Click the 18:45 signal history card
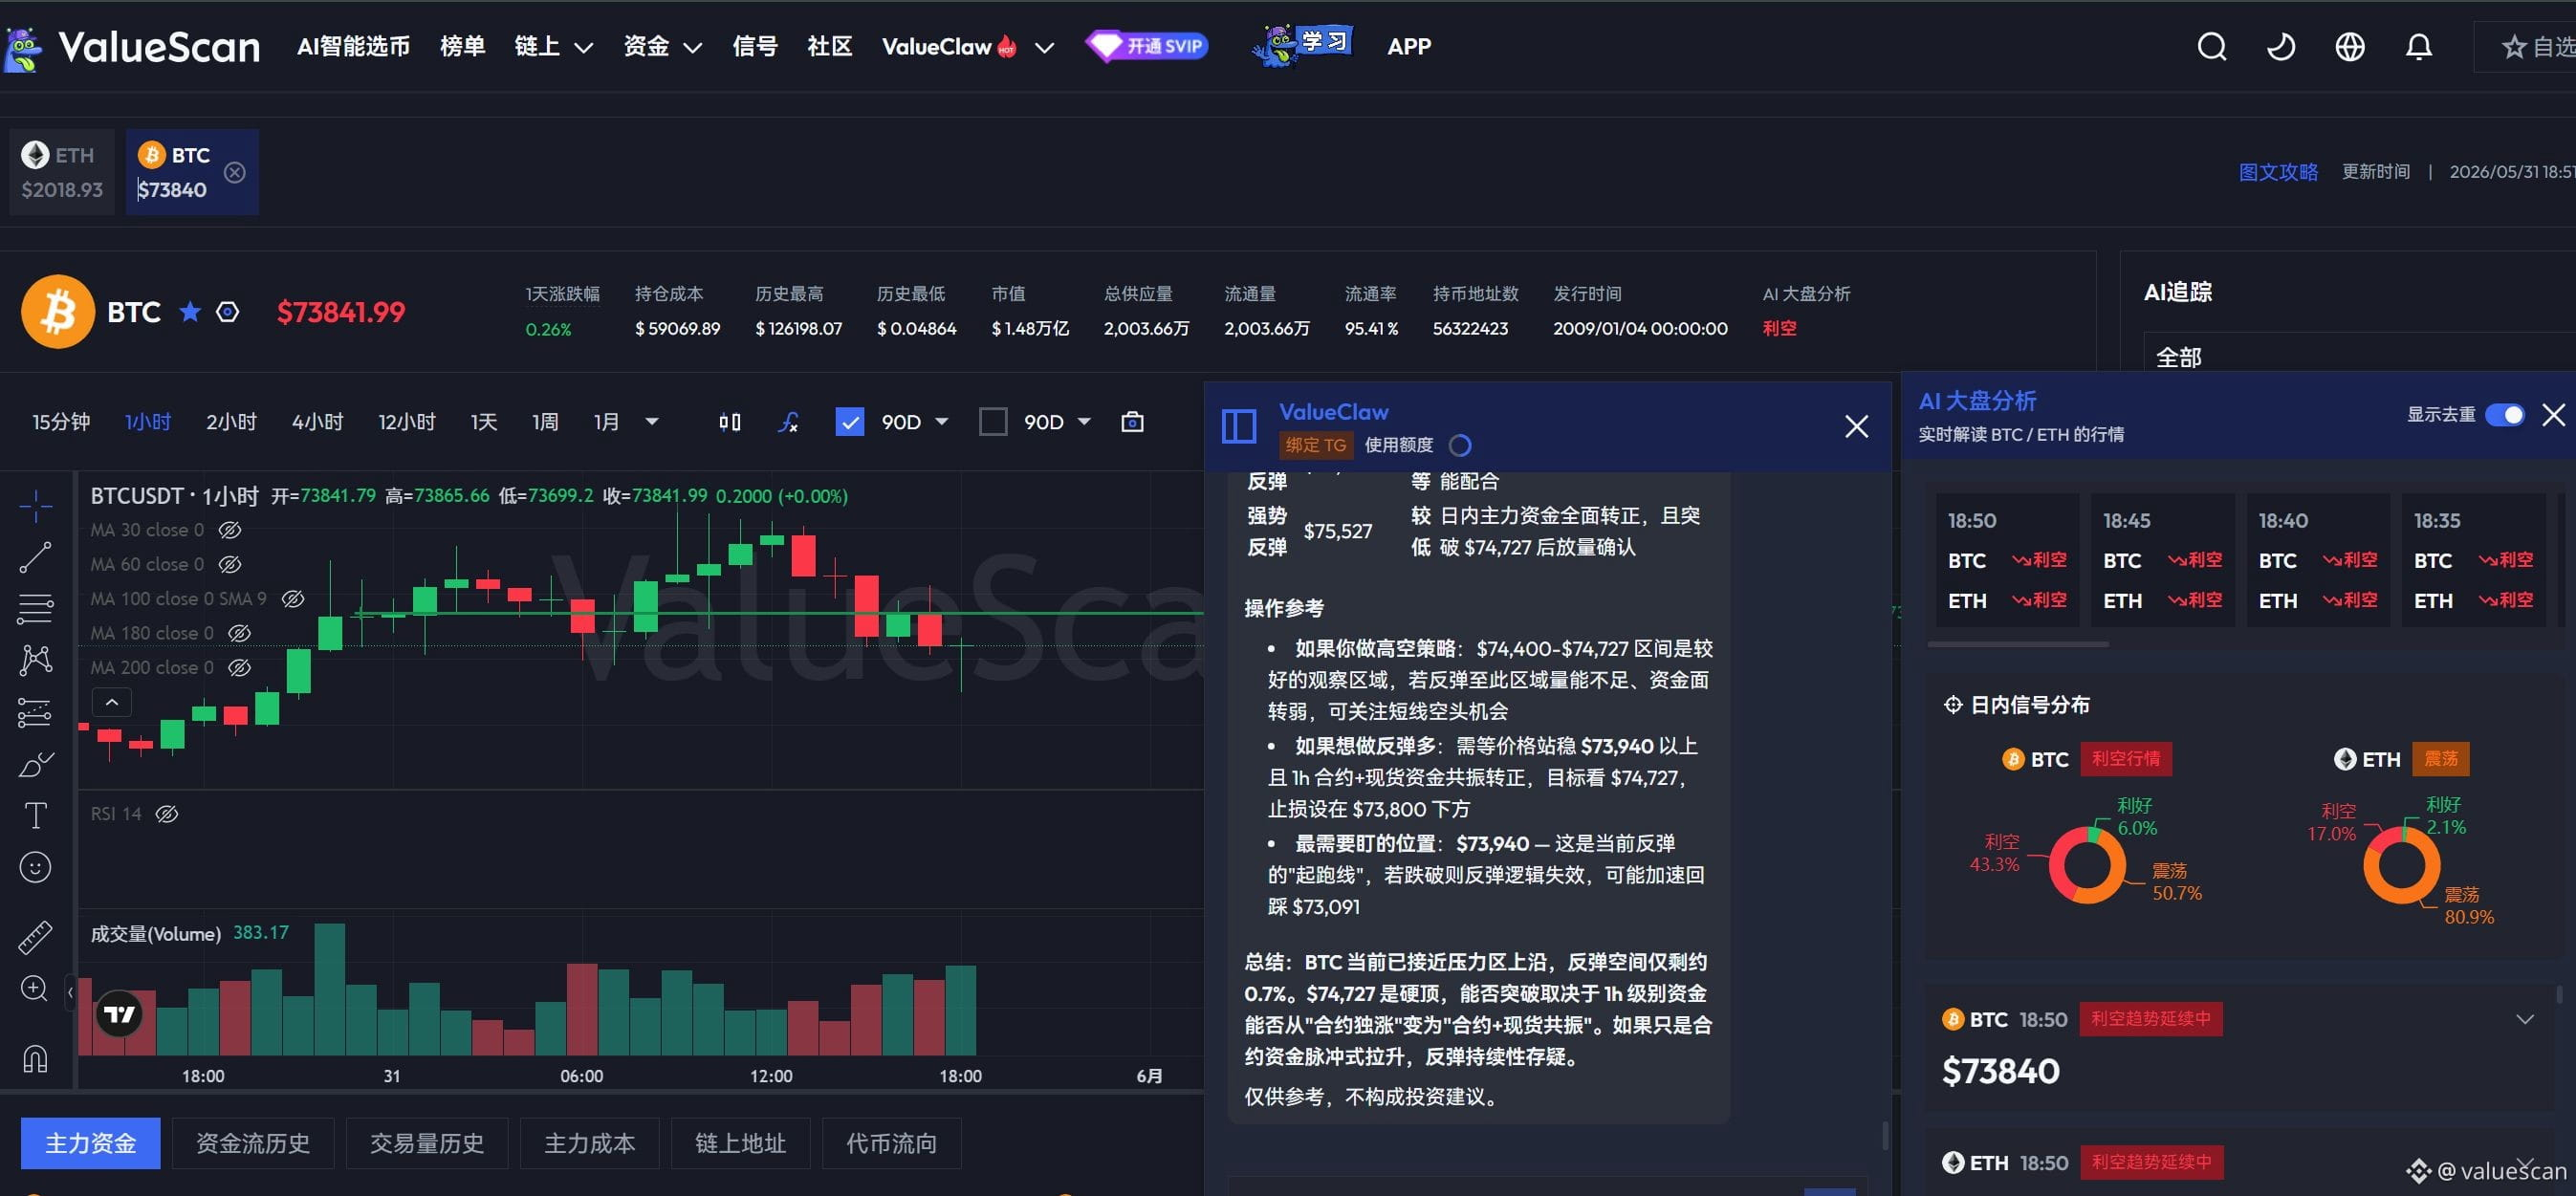 pyautogui.click(x=2163, y=560)
